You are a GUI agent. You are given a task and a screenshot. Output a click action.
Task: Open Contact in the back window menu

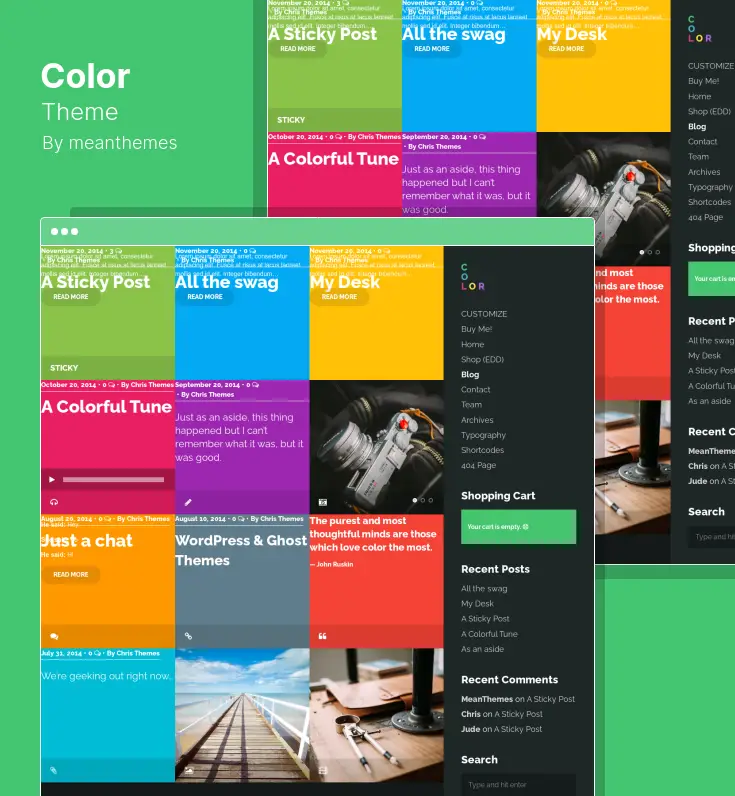point(703,142)
